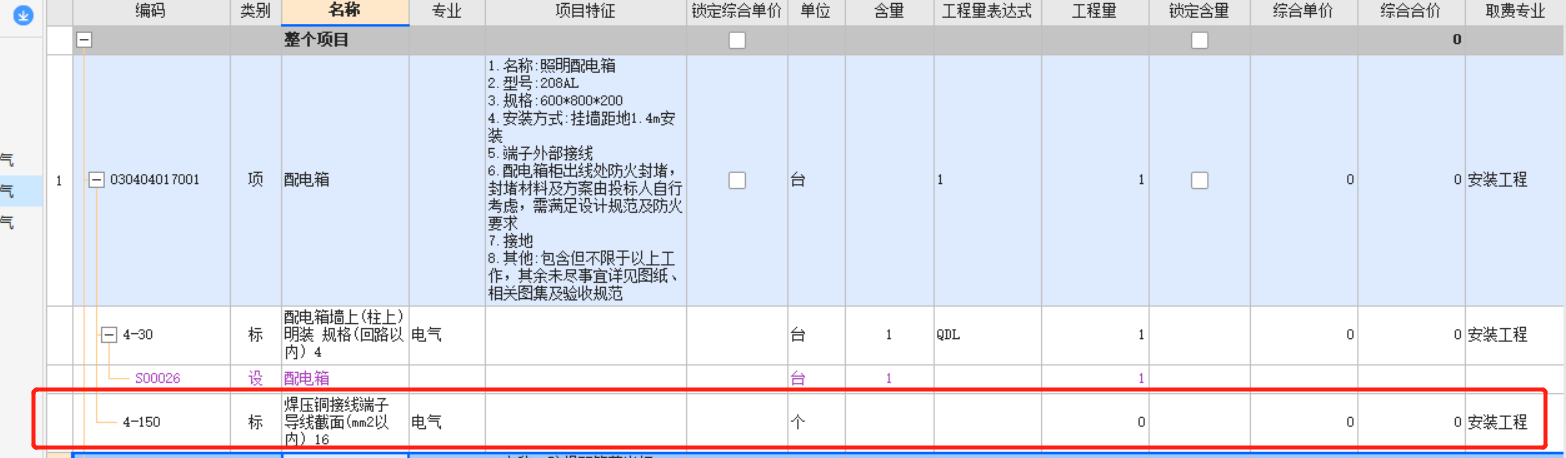Select the 单位 column header
The height and width of the screenshot is (458, 1566).
(815, 12)
